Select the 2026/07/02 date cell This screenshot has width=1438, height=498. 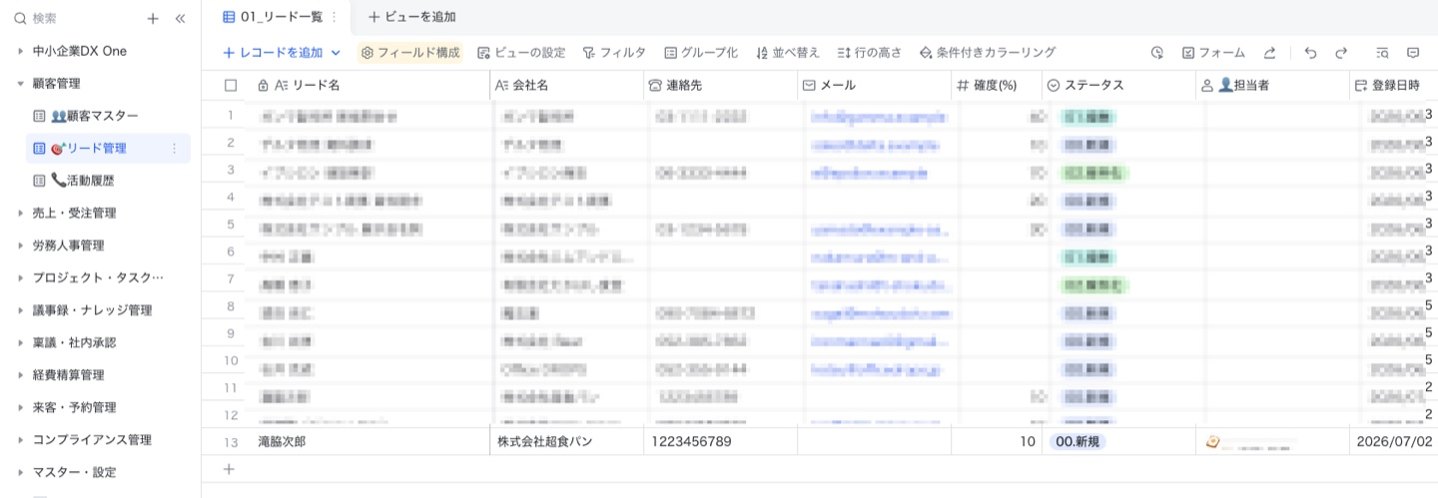pos(1392,441)
